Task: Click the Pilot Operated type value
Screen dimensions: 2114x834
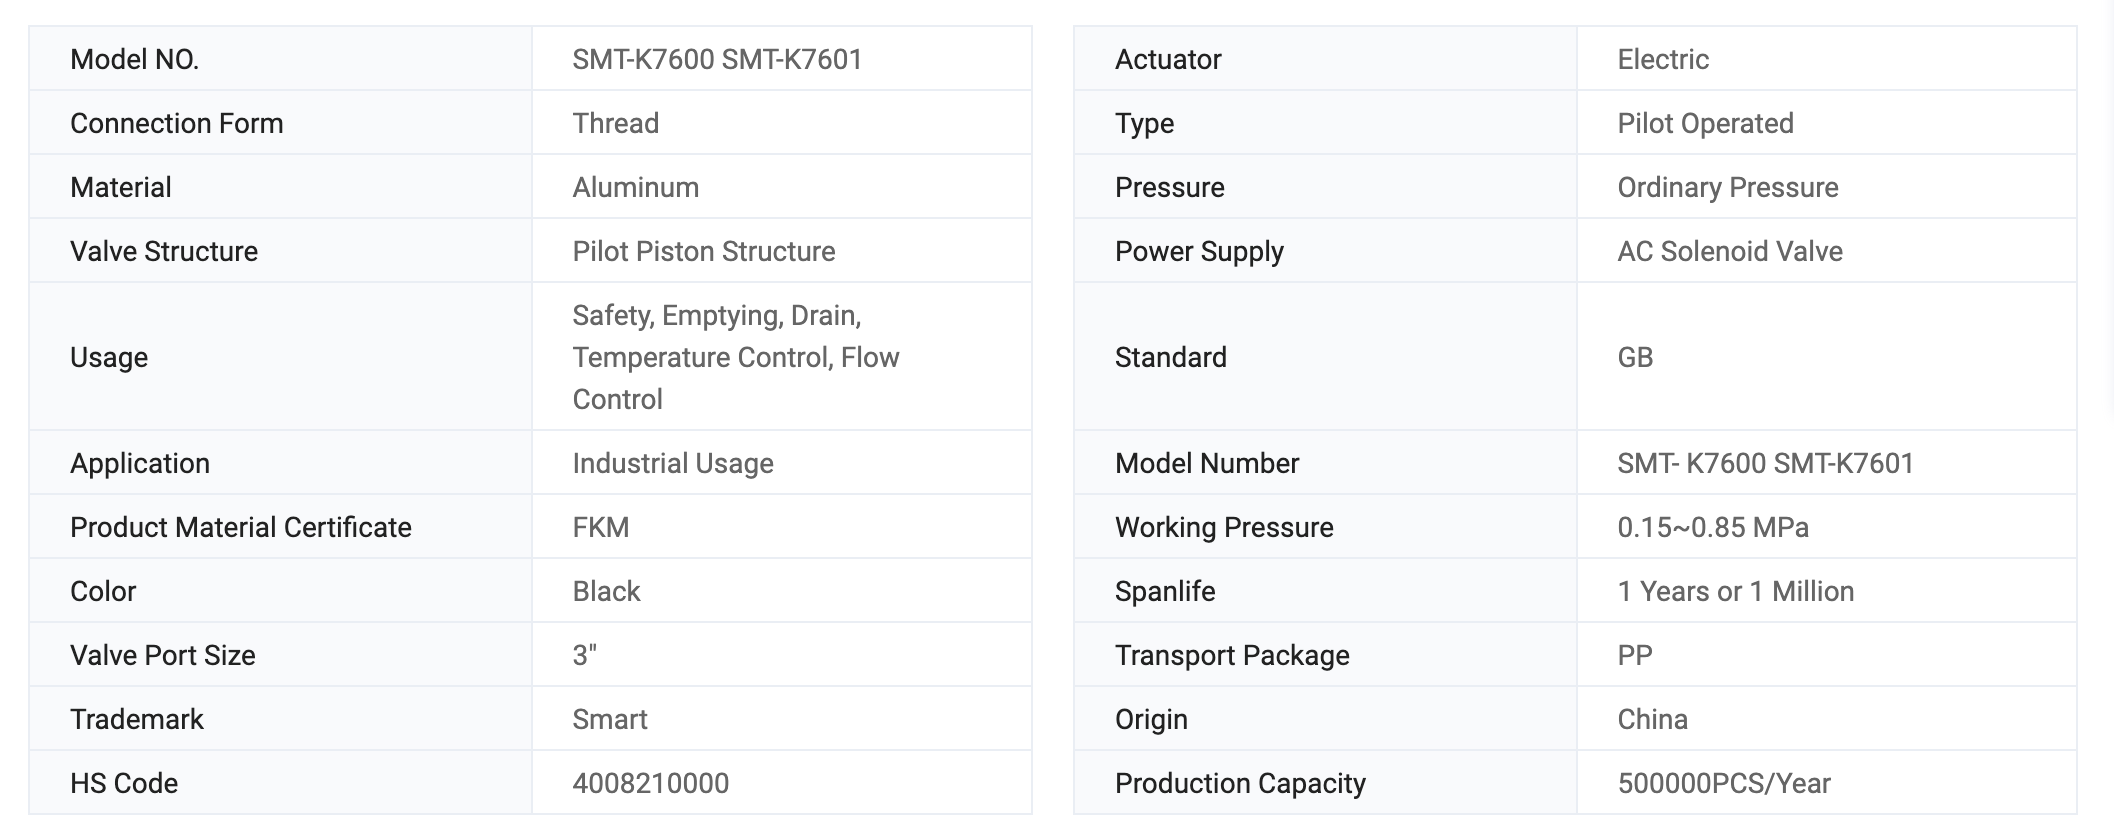Action: click(1705, 123)
